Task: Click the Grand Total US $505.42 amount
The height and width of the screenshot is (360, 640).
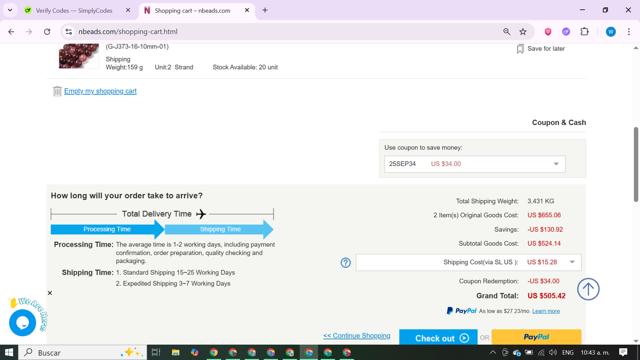Action: 546,296
